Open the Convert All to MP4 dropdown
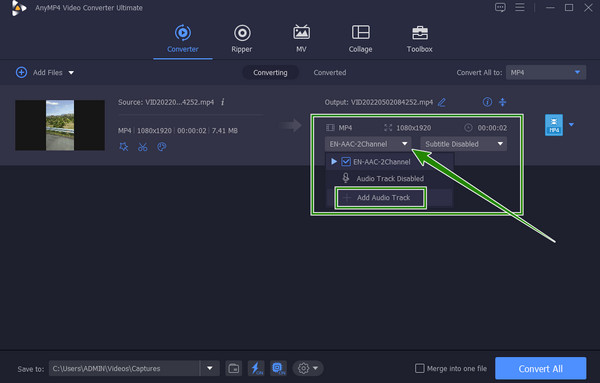 click(546, 72)
